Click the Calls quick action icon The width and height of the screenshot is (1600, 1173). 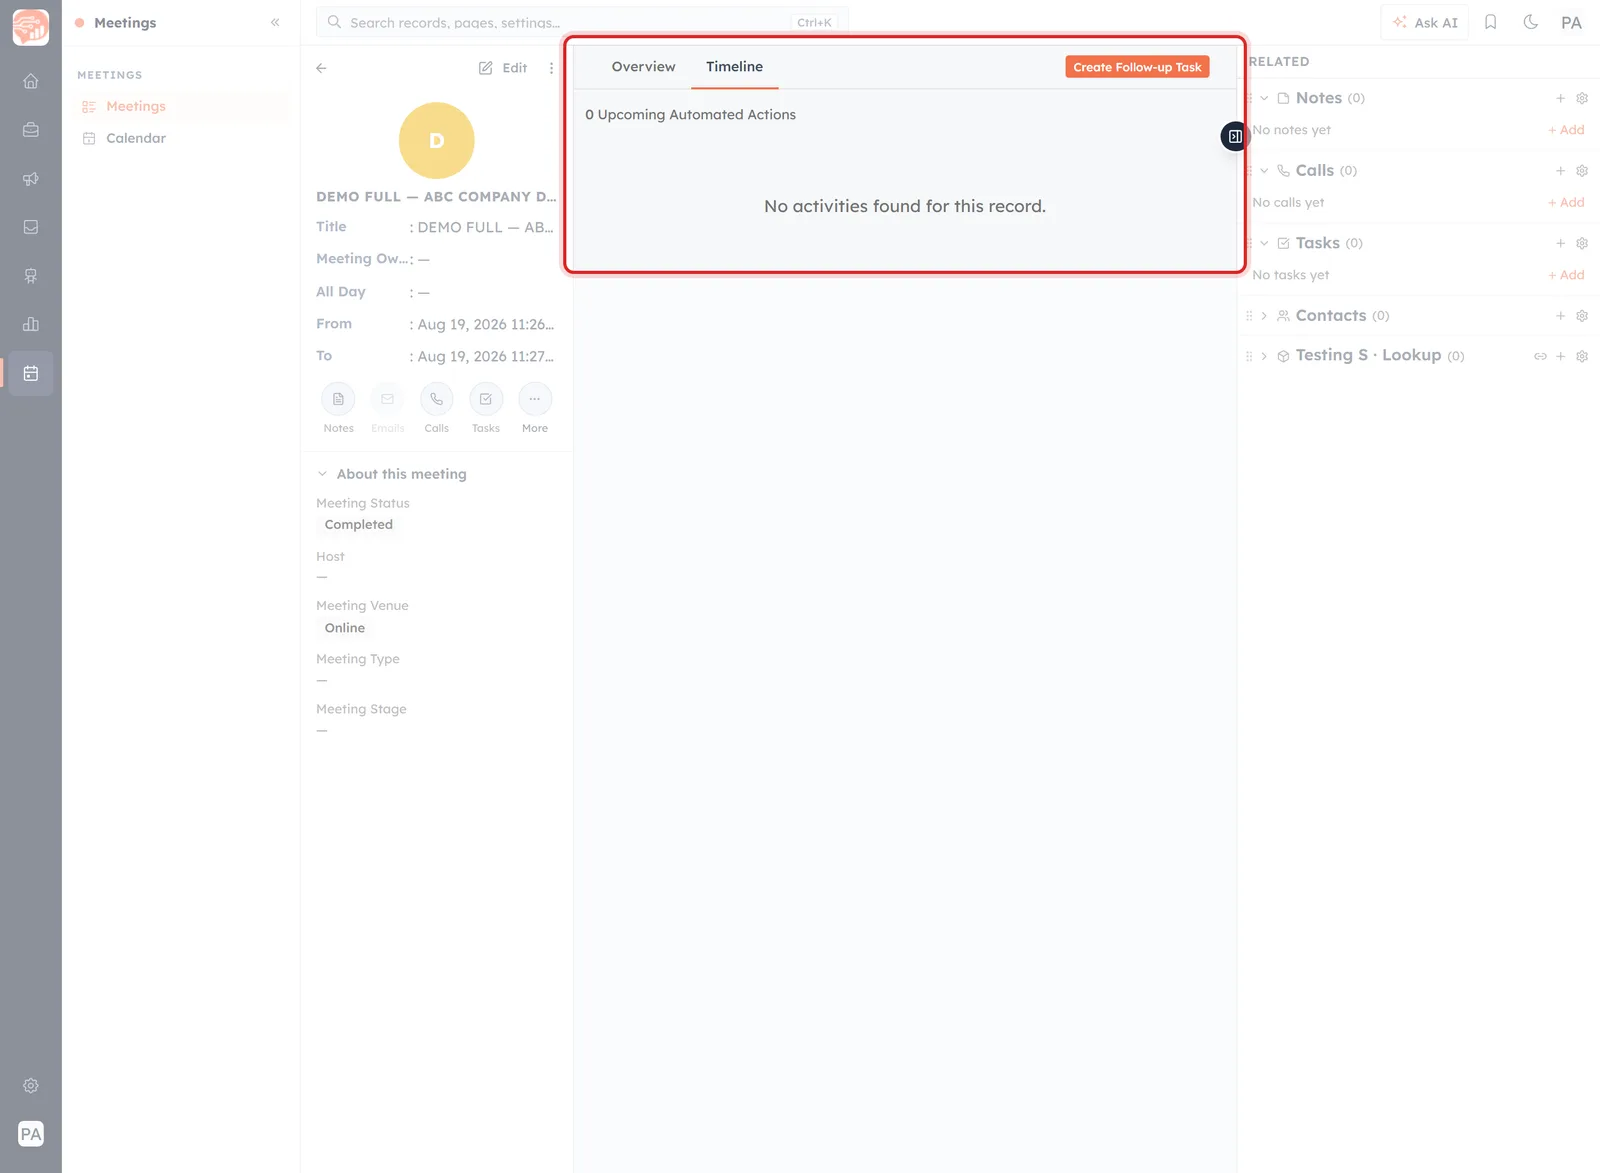436,399
